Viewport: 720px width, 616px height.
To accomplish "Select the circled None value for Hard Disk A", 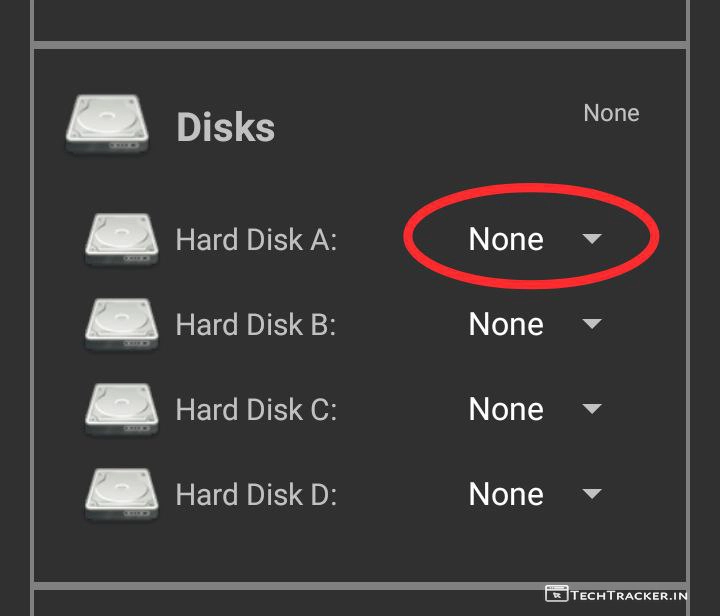I will pyautogui.click(x=506, y=240).
